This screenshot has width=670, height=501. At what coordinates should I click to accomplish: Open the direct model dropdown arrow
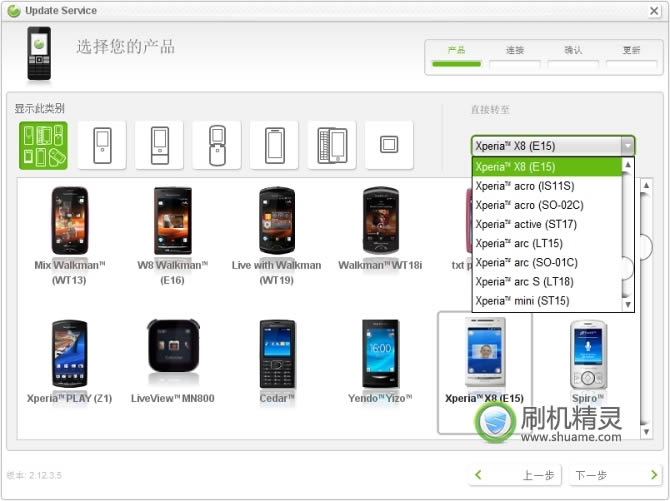(626, 146)
